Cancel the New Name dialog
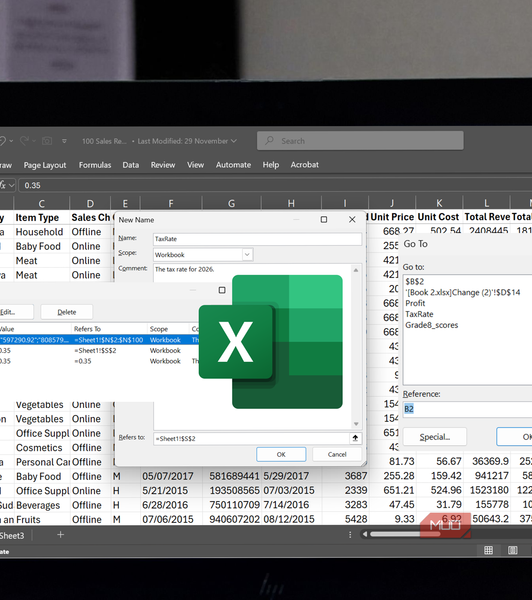532x600 pixels. click(x=337, y=454)
